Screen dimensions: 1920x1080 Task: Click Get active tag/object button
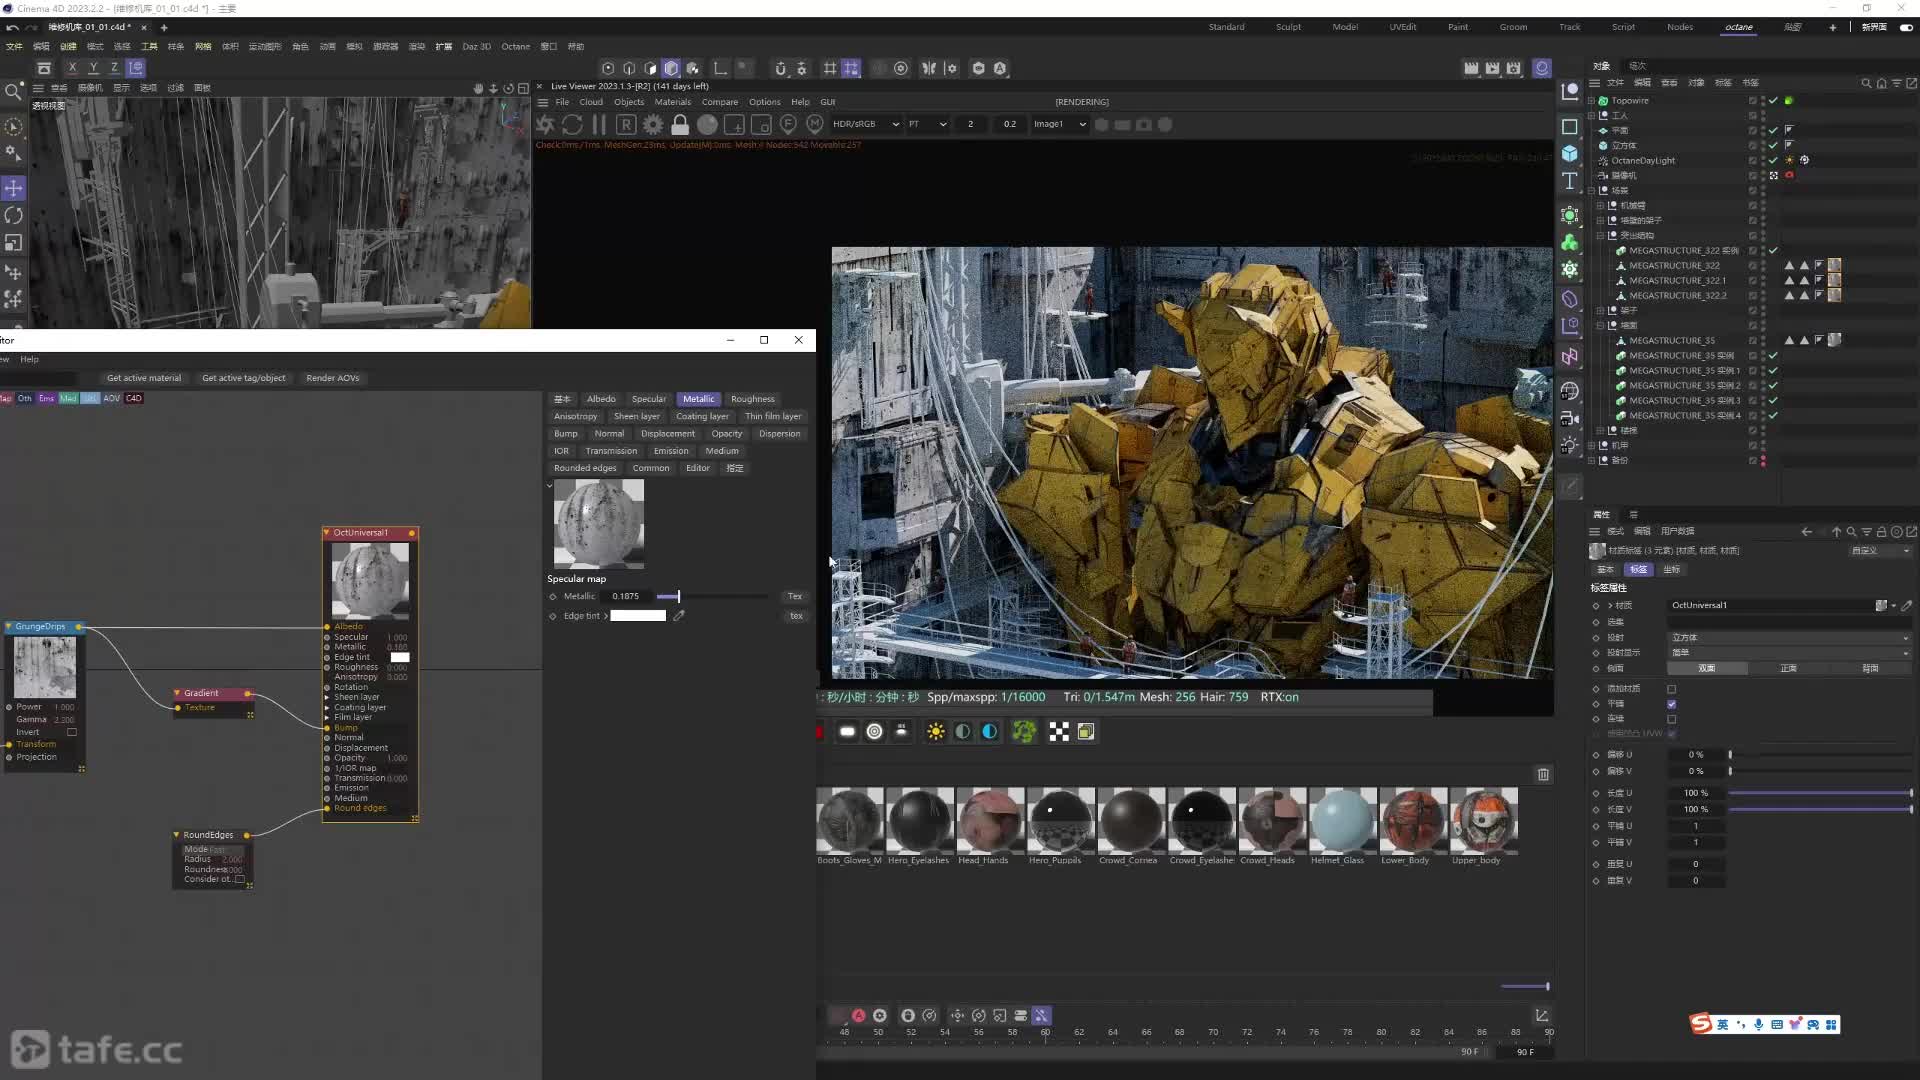pyautogui.click(x=244, y=378)
